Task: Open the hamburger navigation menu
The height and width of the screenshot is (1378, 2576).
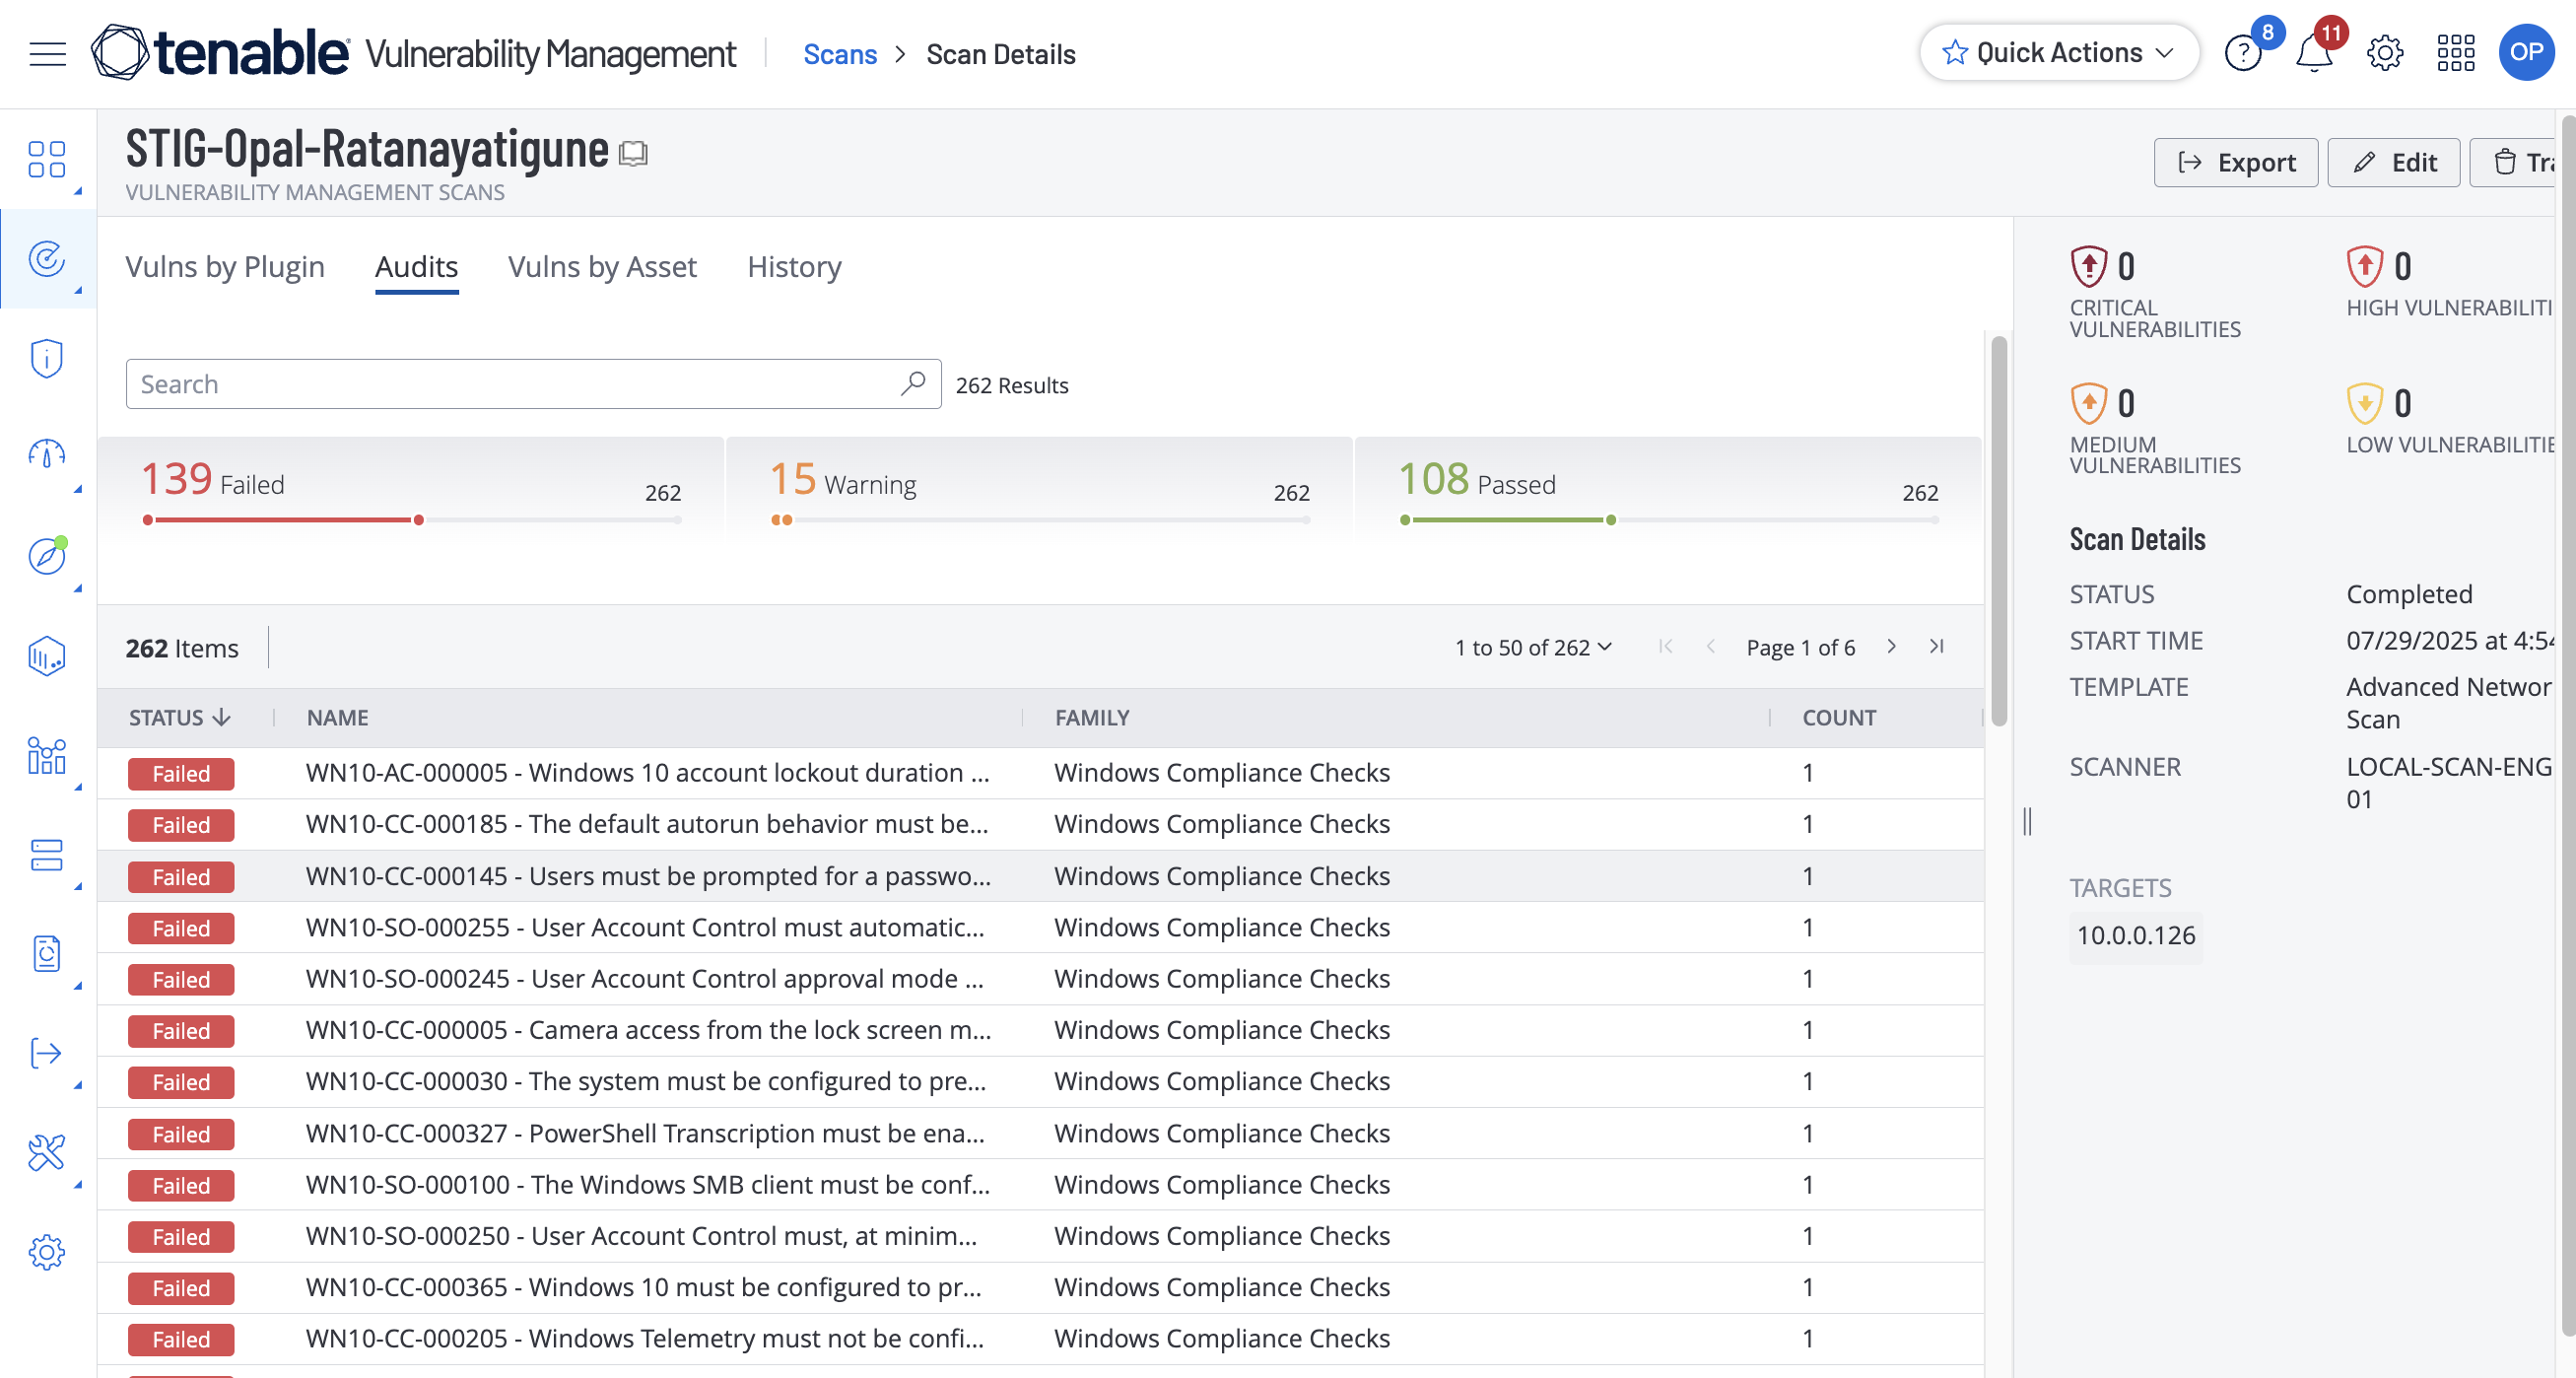Action: click(47, 53)
